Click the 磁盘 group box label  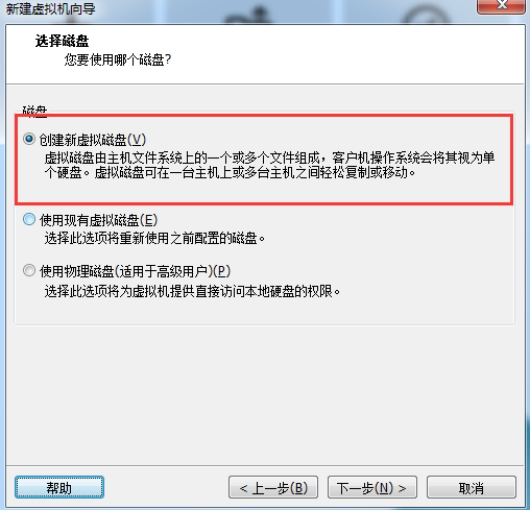pyautogui.click(x=35, y=111)
